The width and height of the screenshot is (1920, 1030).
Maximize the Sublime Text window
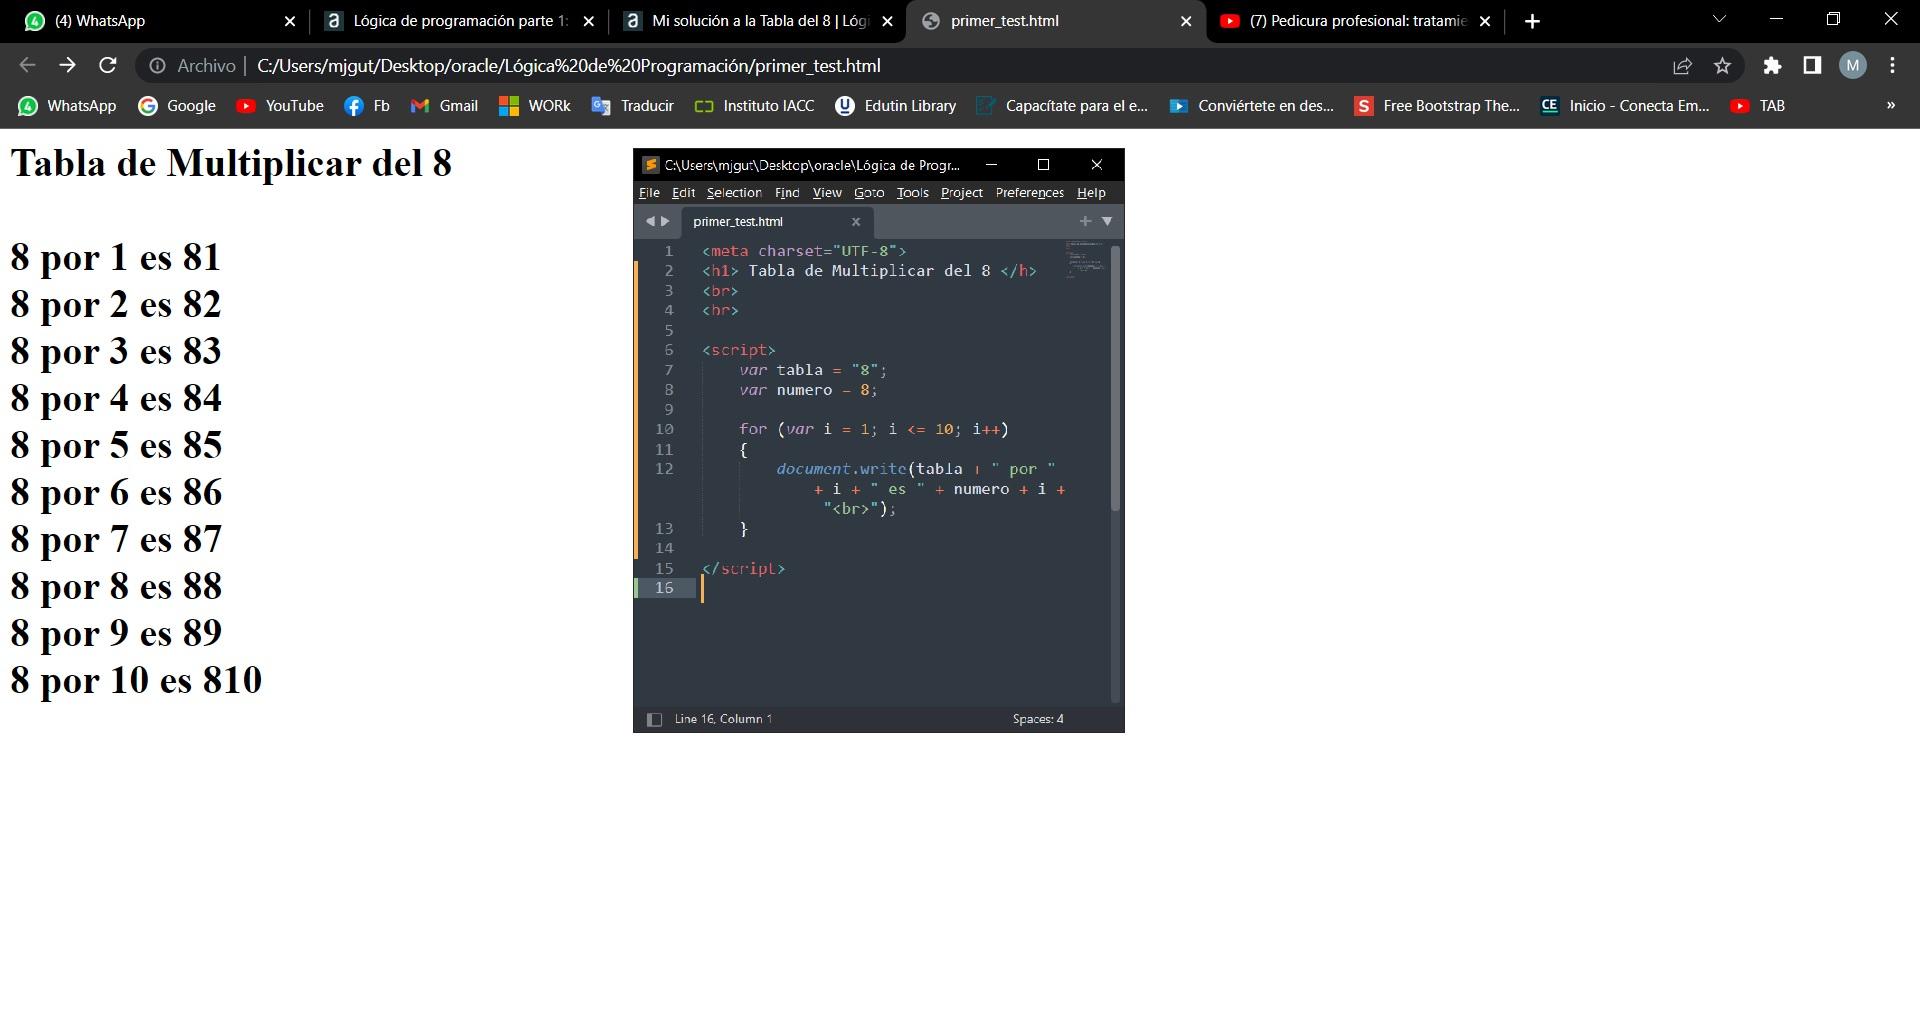(x=1043, y=165)
